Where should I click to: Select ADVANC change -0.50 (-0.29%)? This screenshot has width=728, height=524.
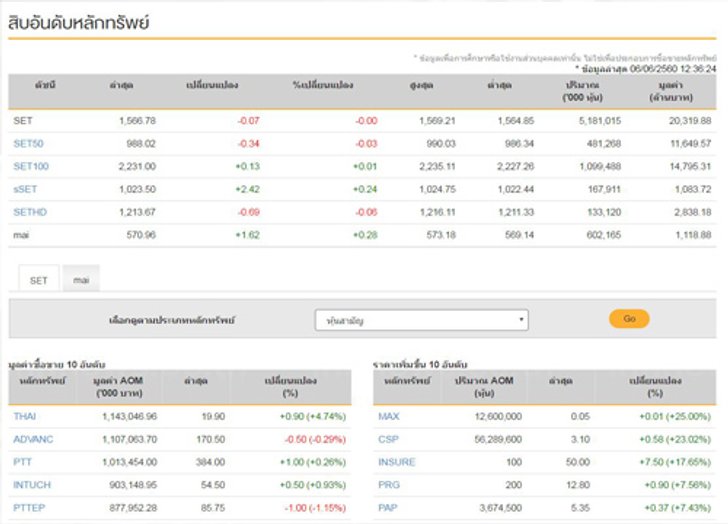coord(315,439)
